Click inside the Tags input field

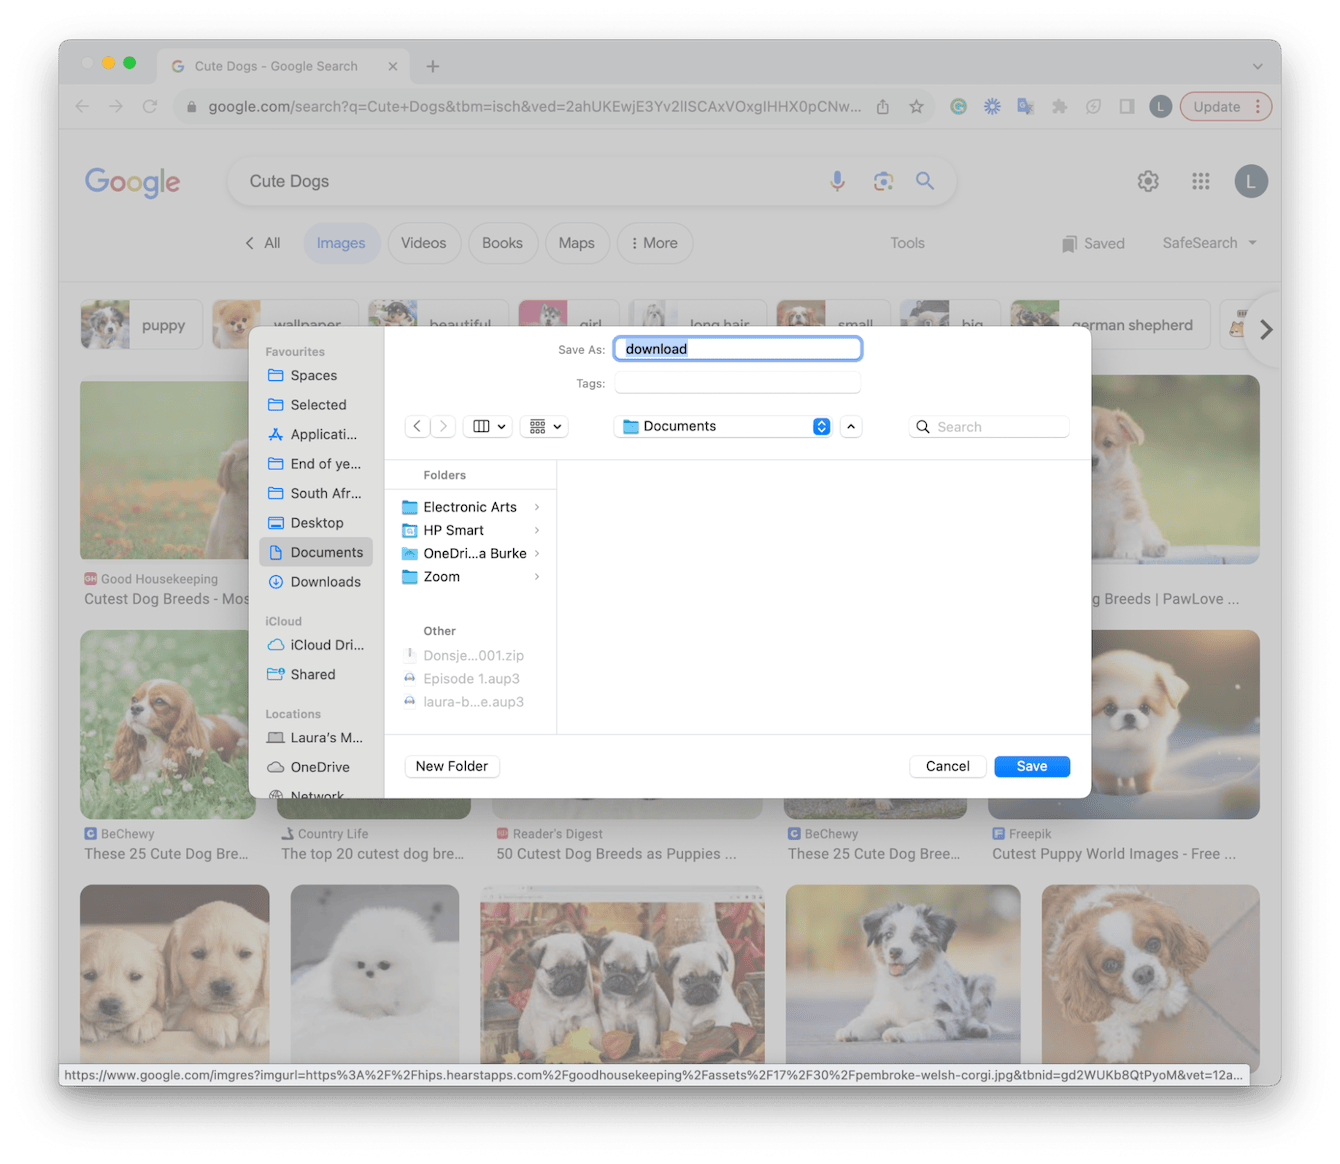(737, 383)
